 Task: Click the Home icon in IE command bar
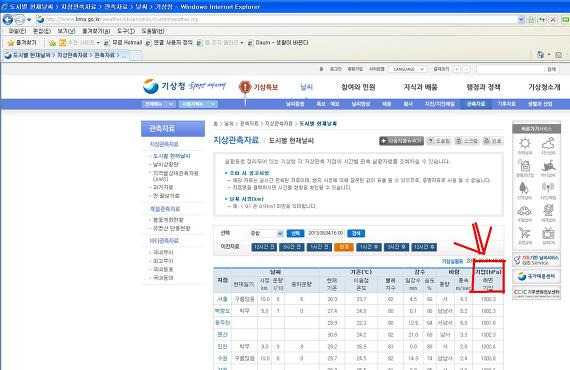(541, 55)
